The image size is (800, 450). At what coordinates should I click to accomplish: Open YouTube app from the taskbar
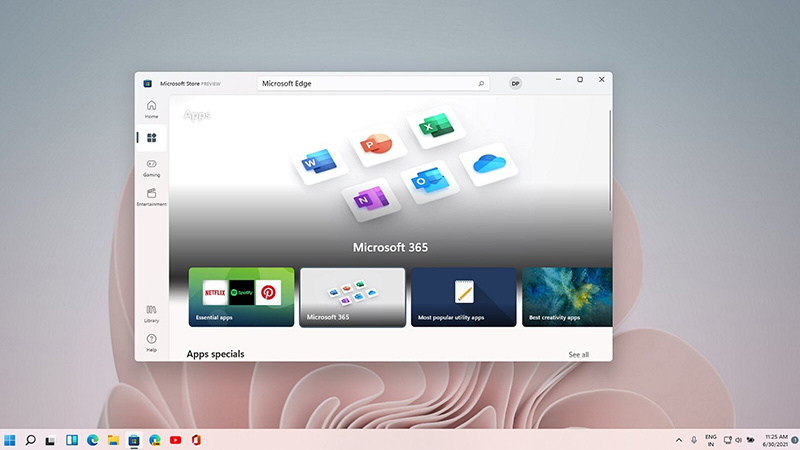[x=176, y=440]
